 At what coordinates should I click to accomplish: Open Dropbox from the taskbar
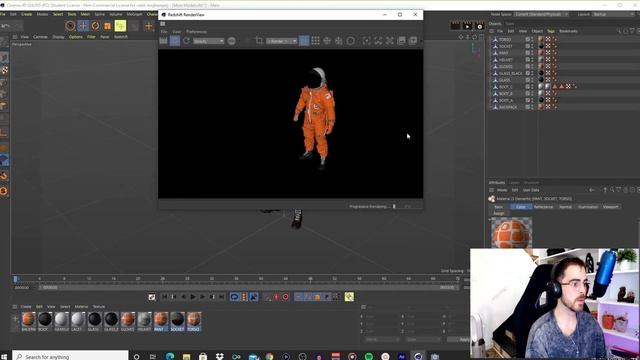[220, 356]
